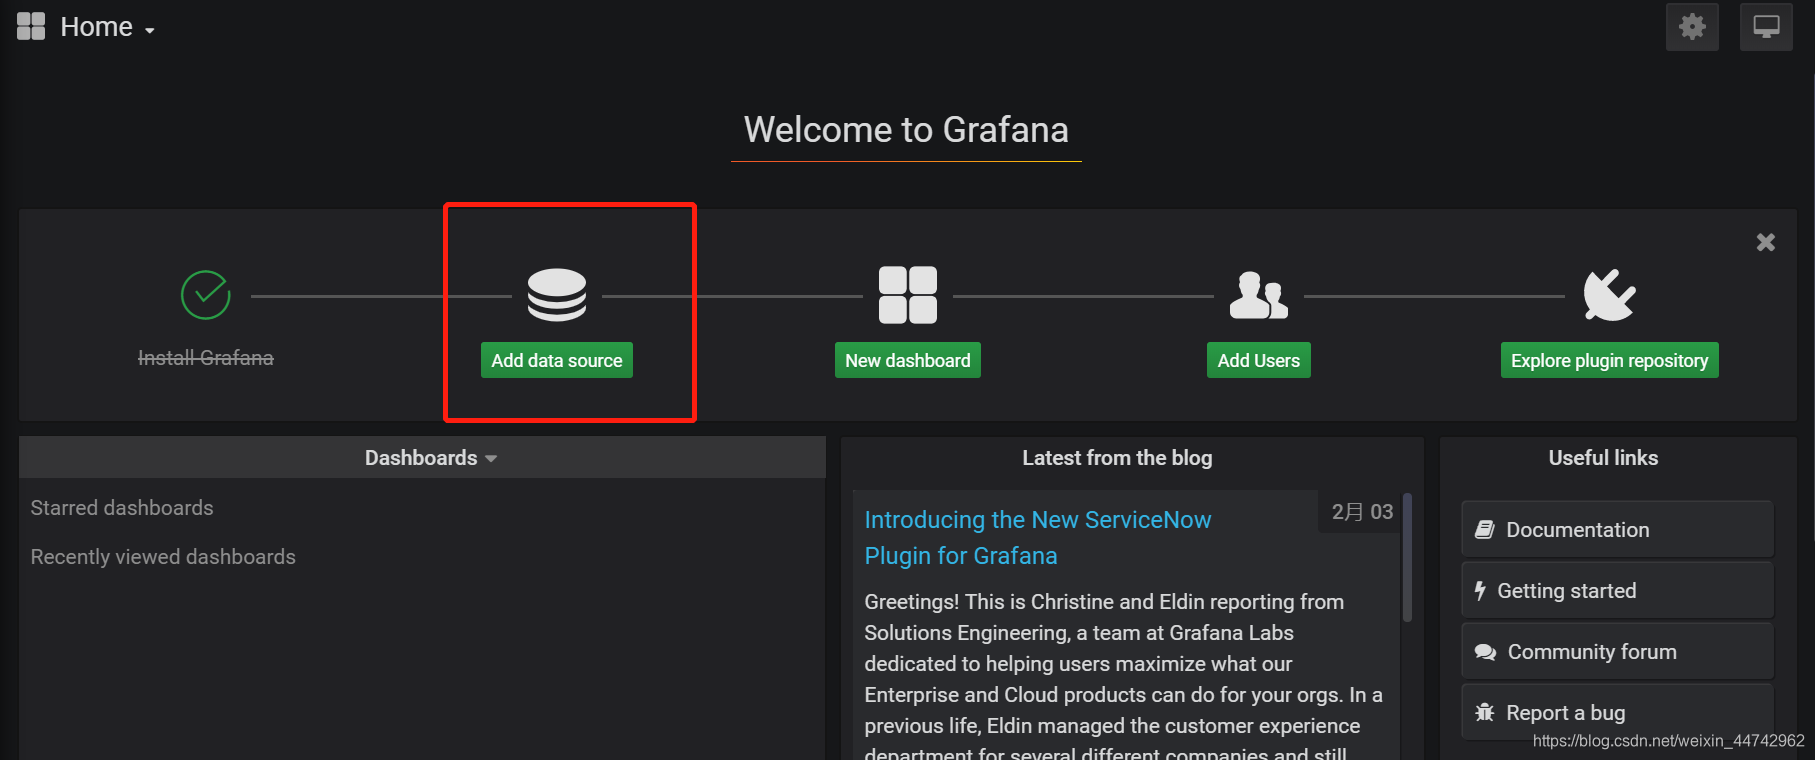Click the Recently viewed dashboards heading
Image resolution: width=1815 pixels, height=760 pixels.
163,557
